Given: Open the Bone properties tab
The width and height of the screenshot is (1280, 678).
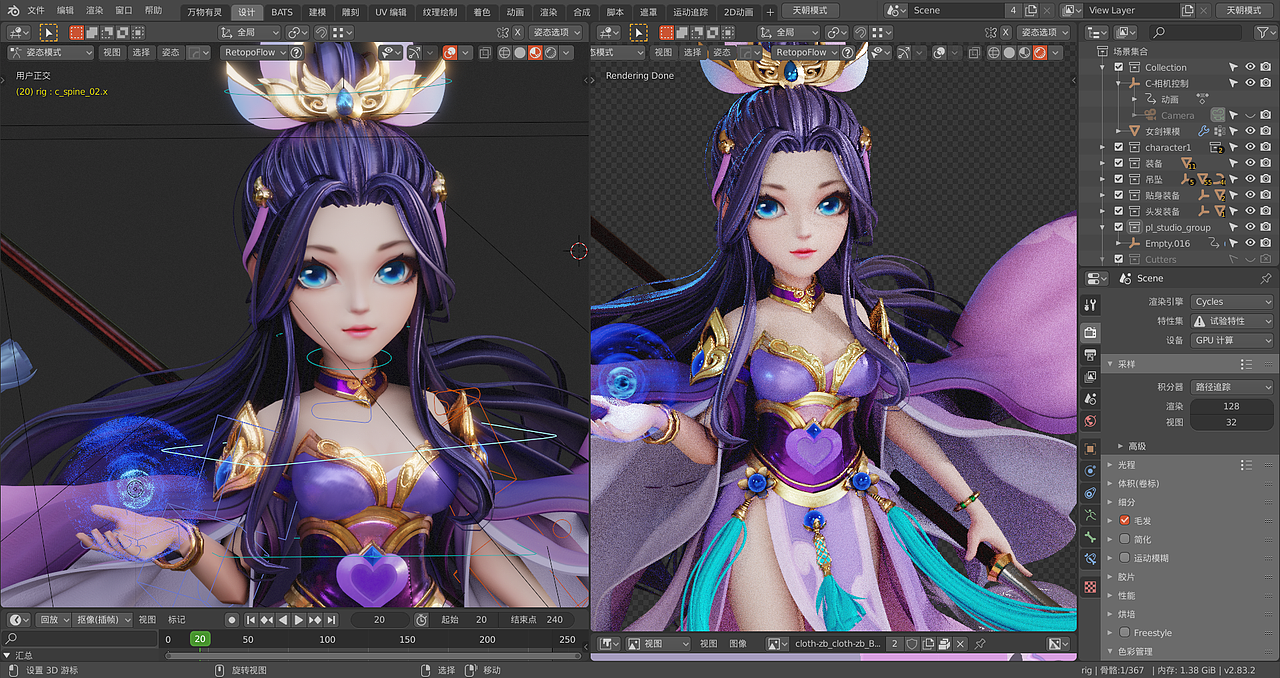Looking at the screenshot, I should click(1091, 537).
